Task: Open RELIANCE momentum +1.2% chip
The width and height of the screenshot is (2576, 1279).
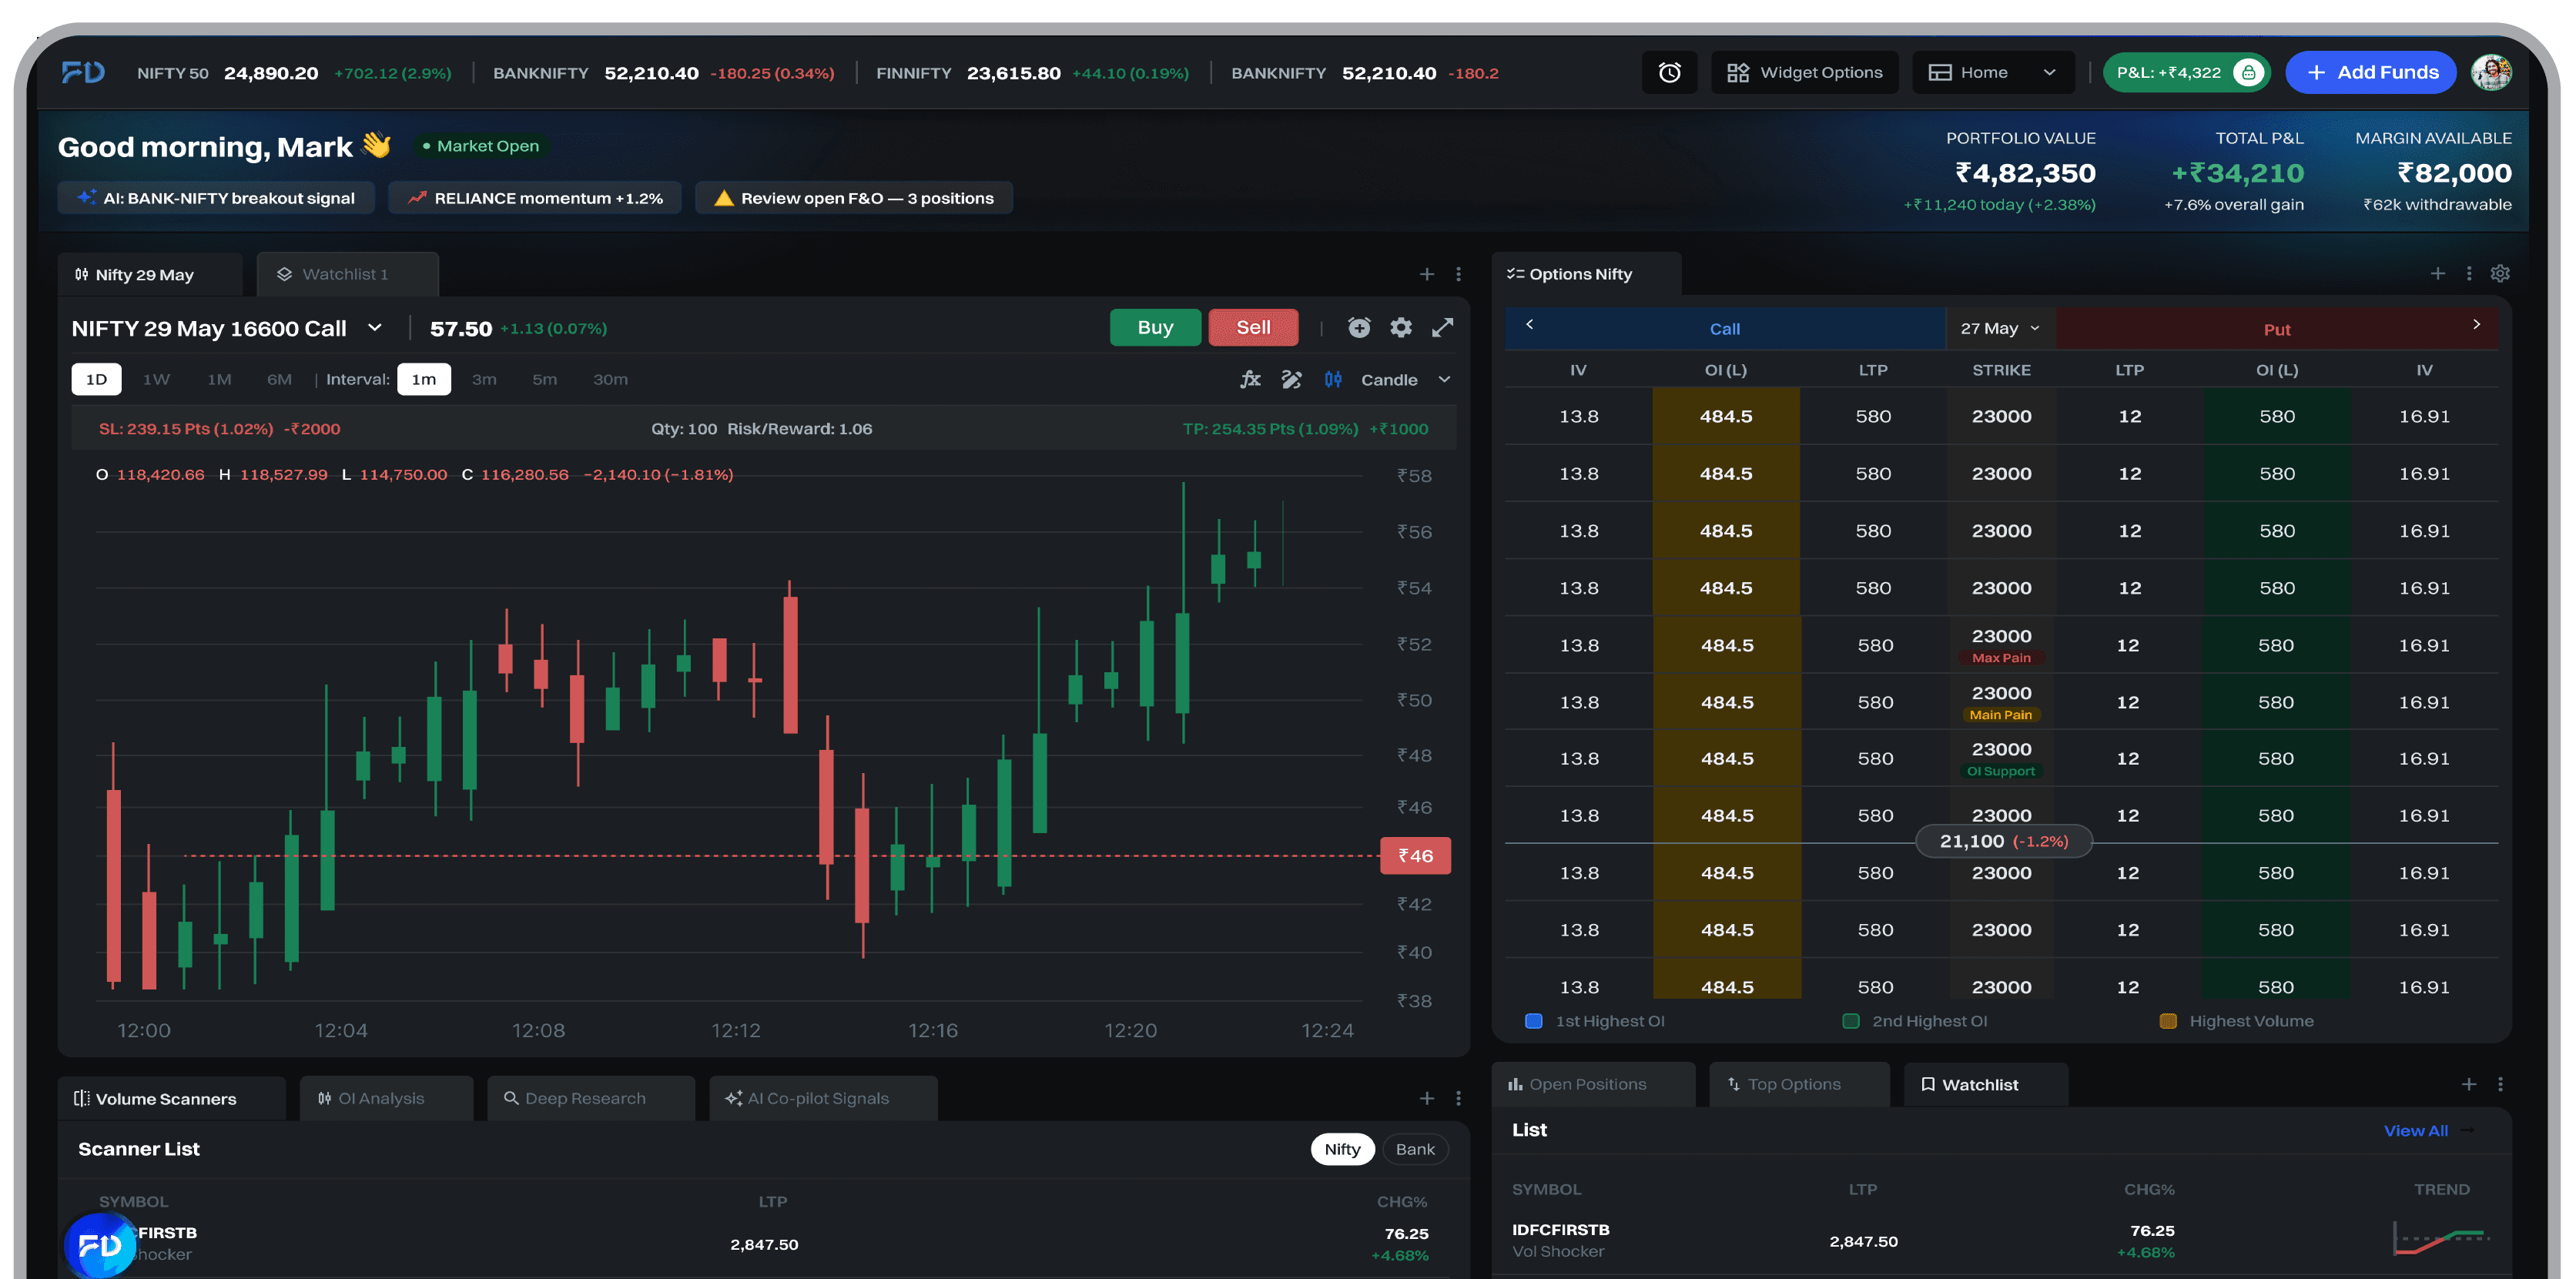Action: pyautogui.click(x=535, y=198)
